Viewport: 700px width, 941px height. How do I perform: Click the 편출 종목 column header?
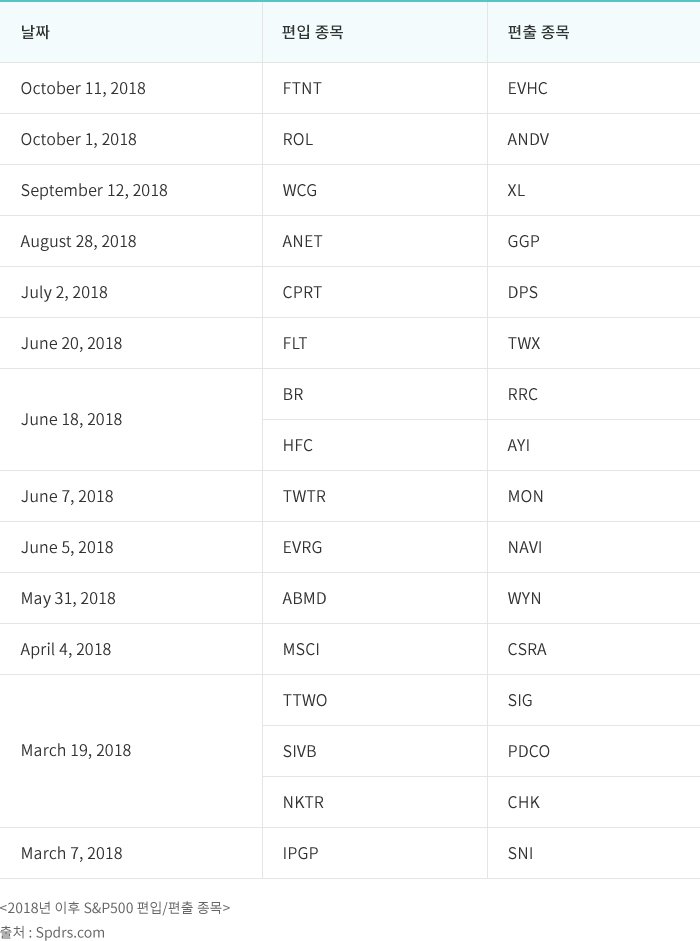tap(538, 32)
